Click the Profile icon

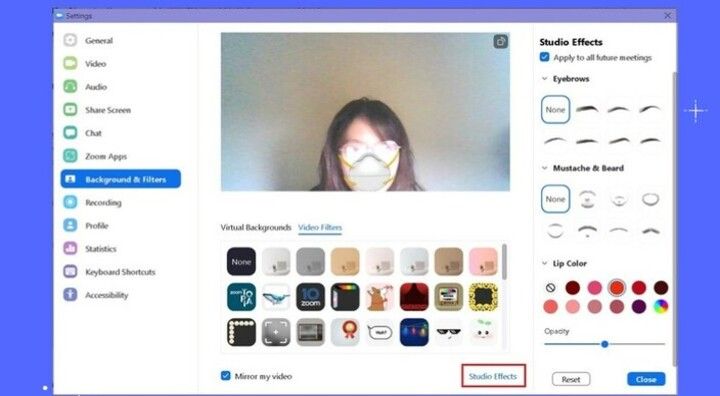coord(70,225)
